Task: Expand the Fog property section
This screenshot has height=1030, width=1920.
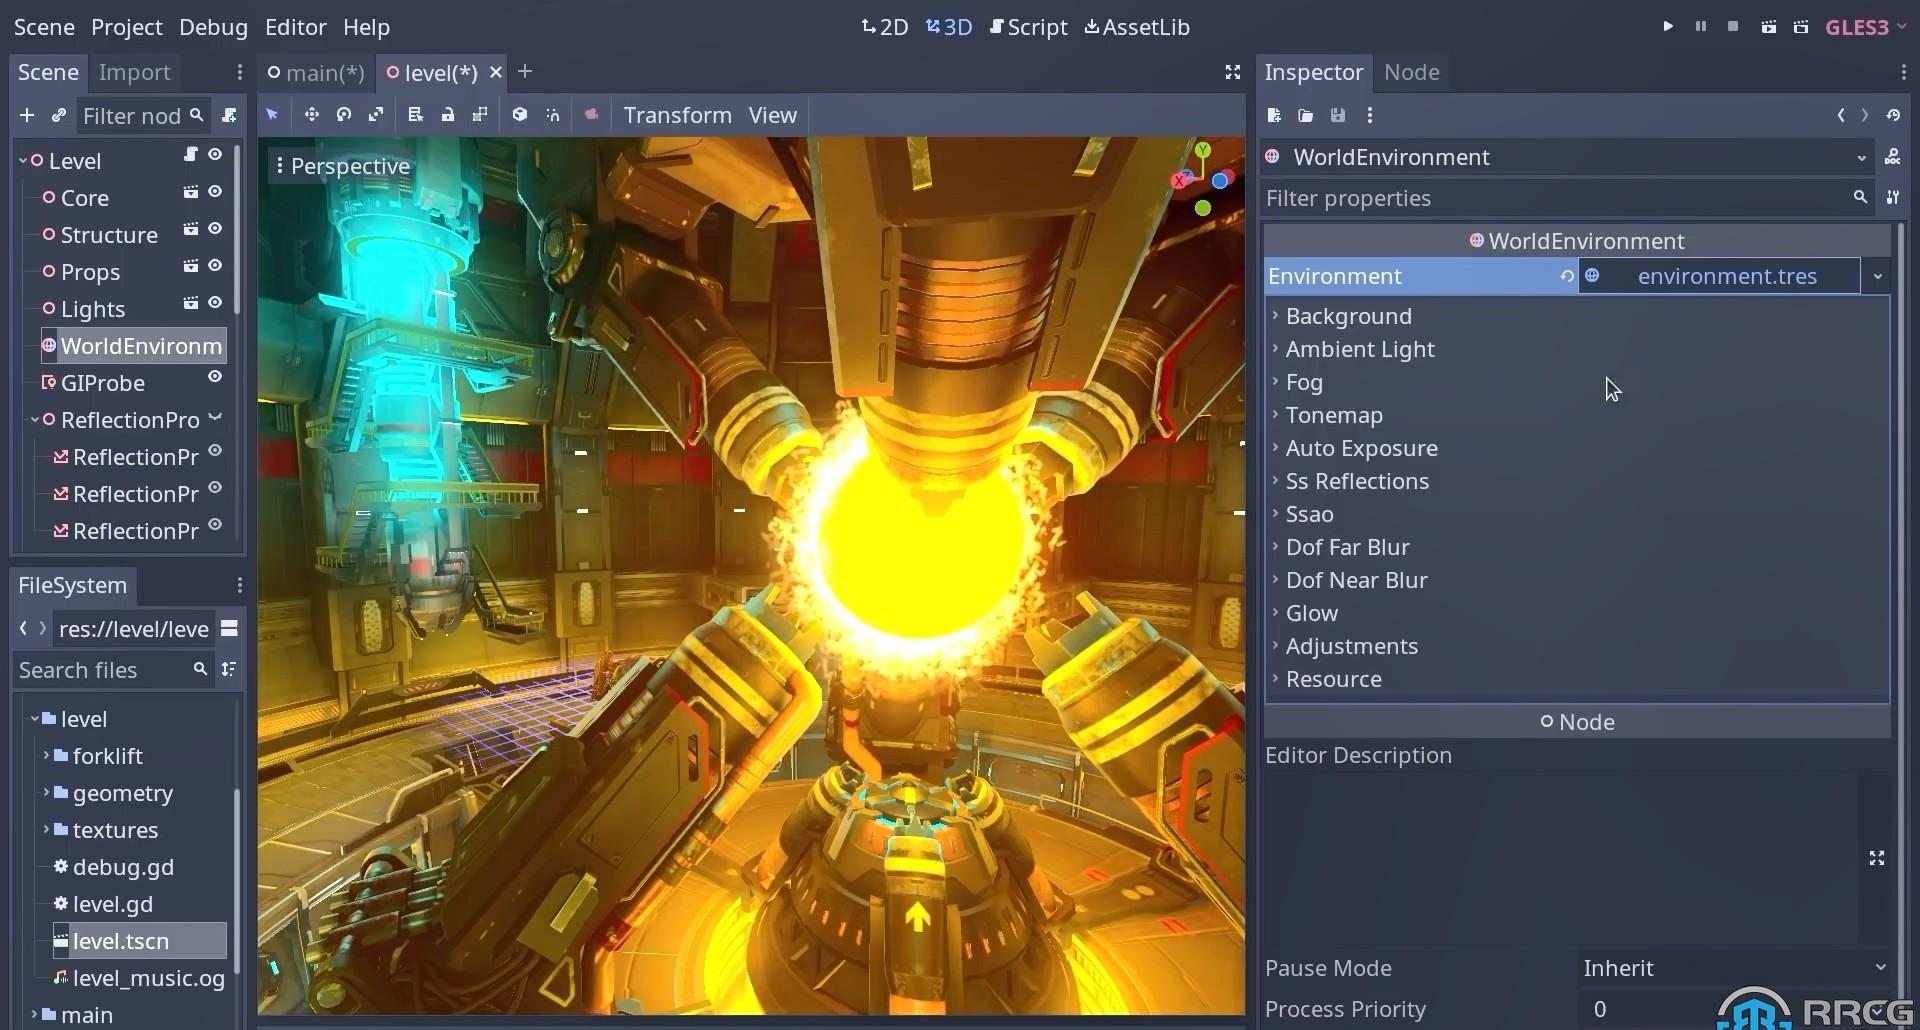Action: pyautogui.click(x=1304, y=382)
